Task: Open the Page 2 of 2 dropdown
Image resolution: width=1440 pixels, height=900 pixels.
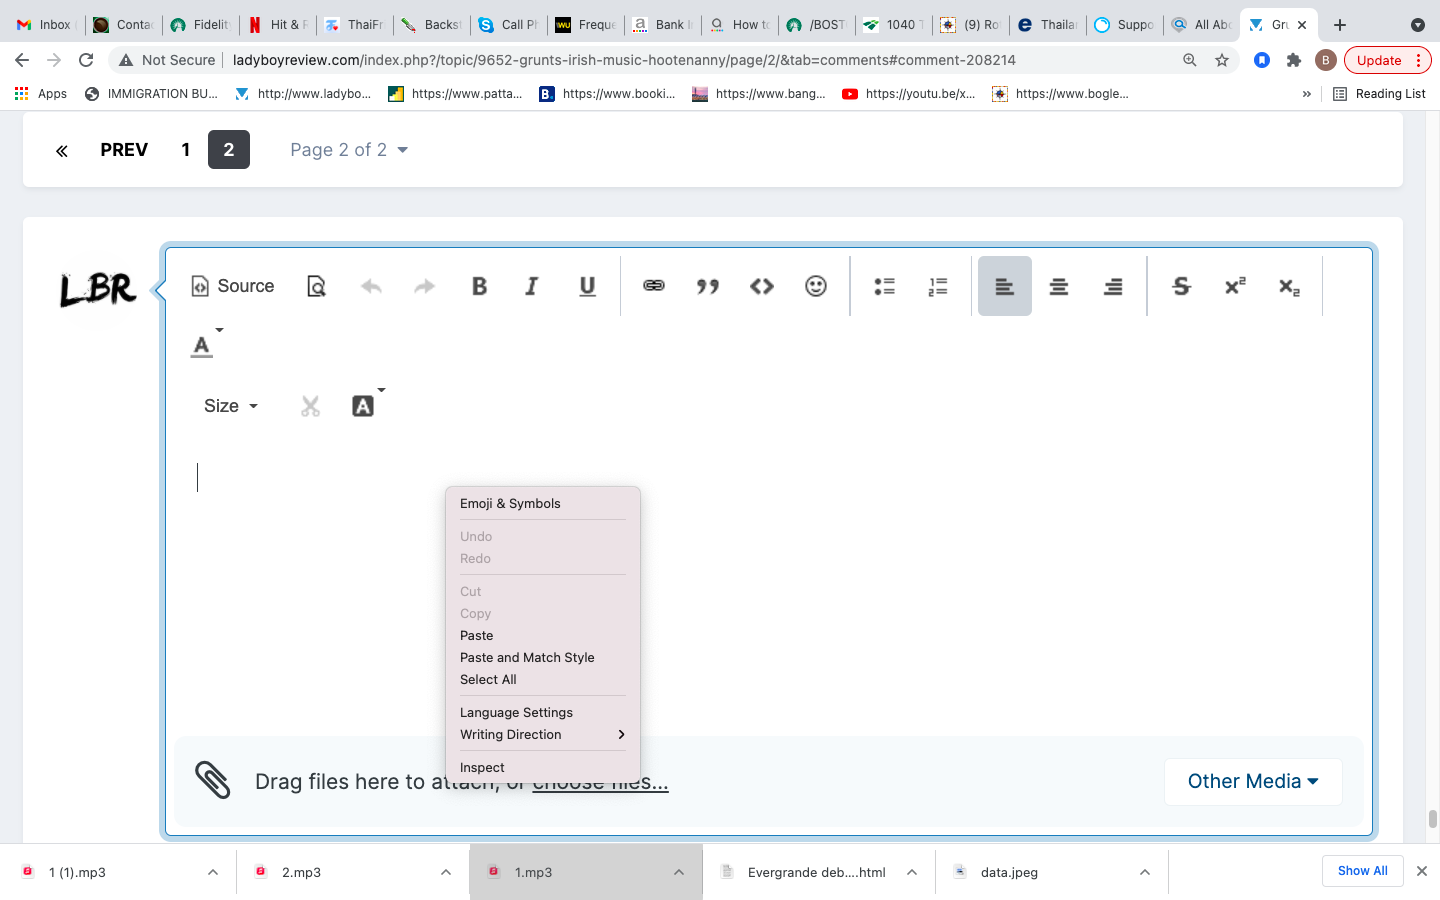Action: (x=349, y=150)
